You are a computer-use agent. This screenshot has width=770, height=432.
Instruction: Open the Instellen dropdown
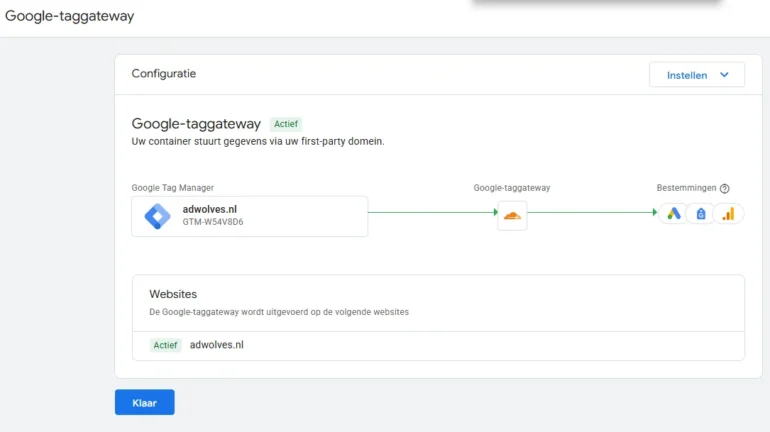(x=697, y=75)
